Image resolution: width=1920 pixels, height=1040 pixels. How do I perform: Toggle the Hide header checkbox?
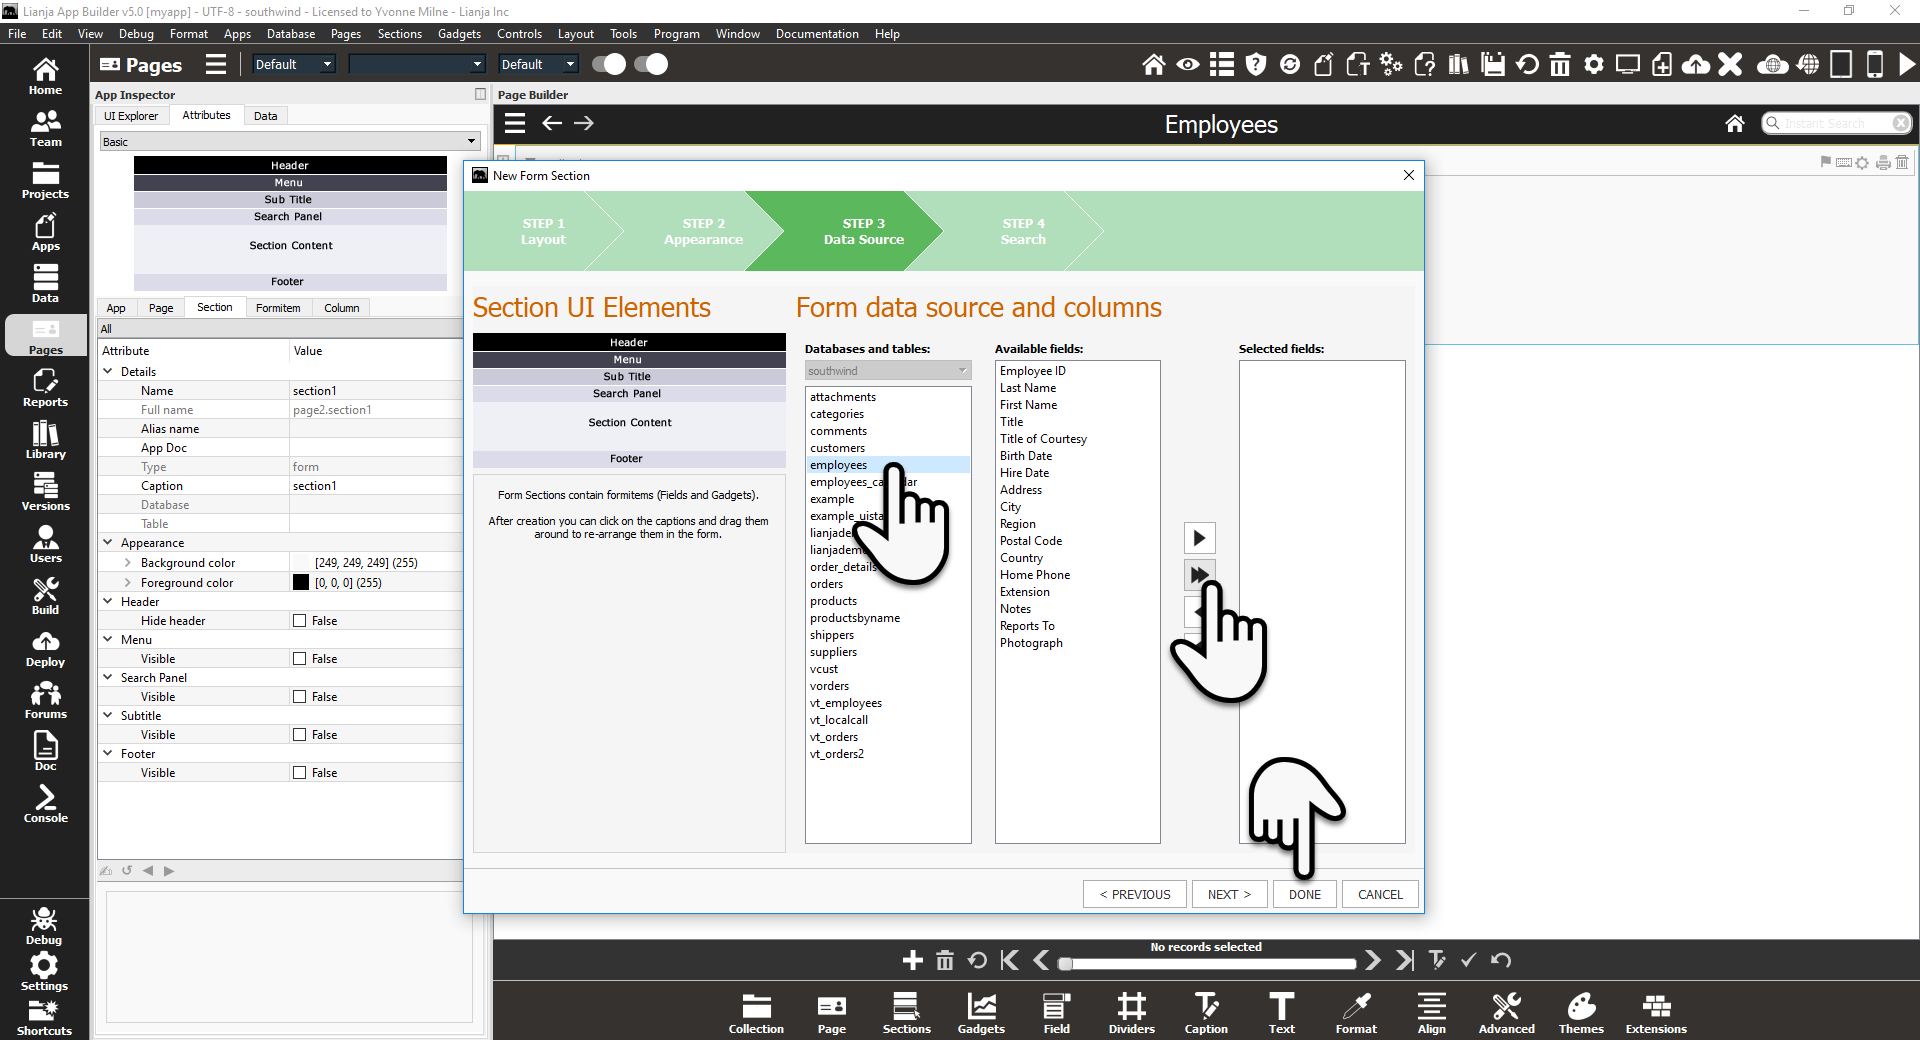299,621
